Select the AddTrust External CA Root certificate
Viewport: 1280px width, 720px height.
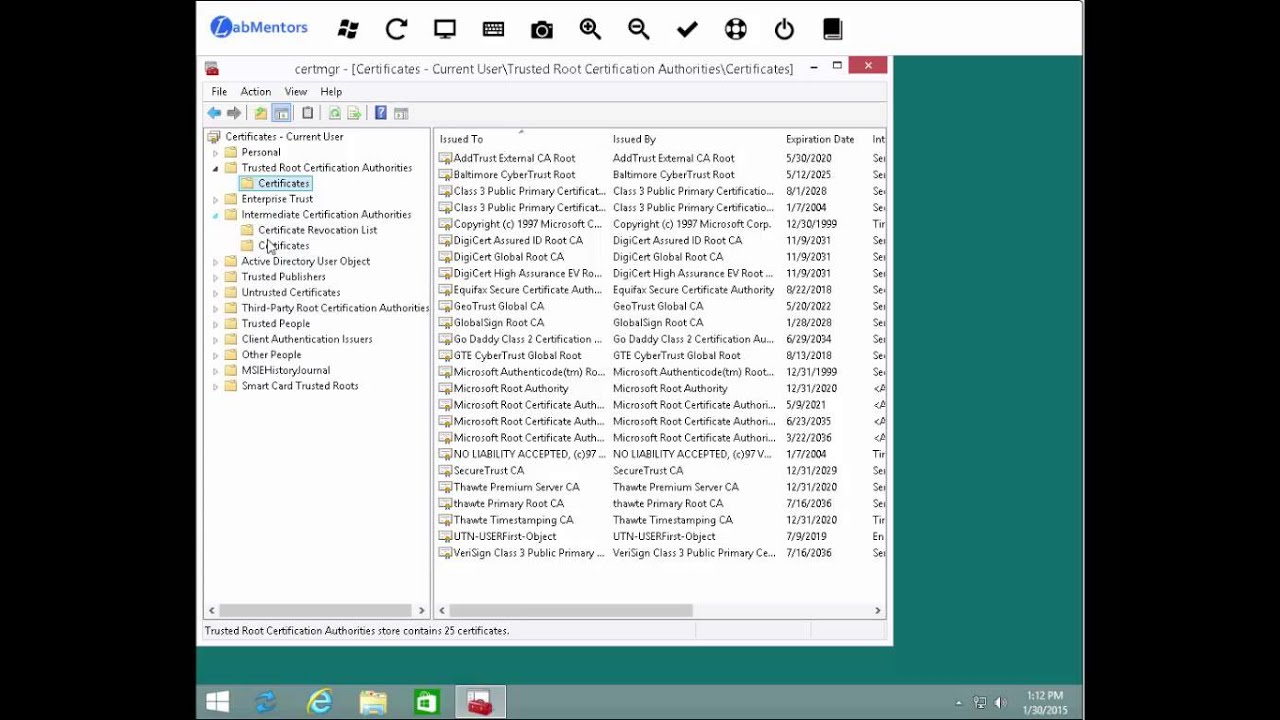pos(514,158)
